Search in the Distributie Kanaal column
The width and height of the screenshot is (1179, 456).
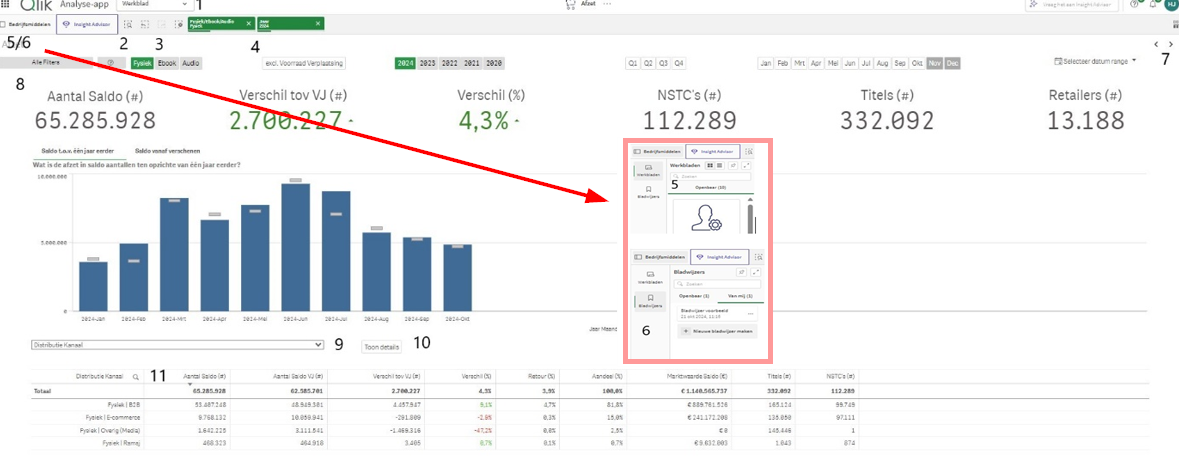(x=136, y=375)
